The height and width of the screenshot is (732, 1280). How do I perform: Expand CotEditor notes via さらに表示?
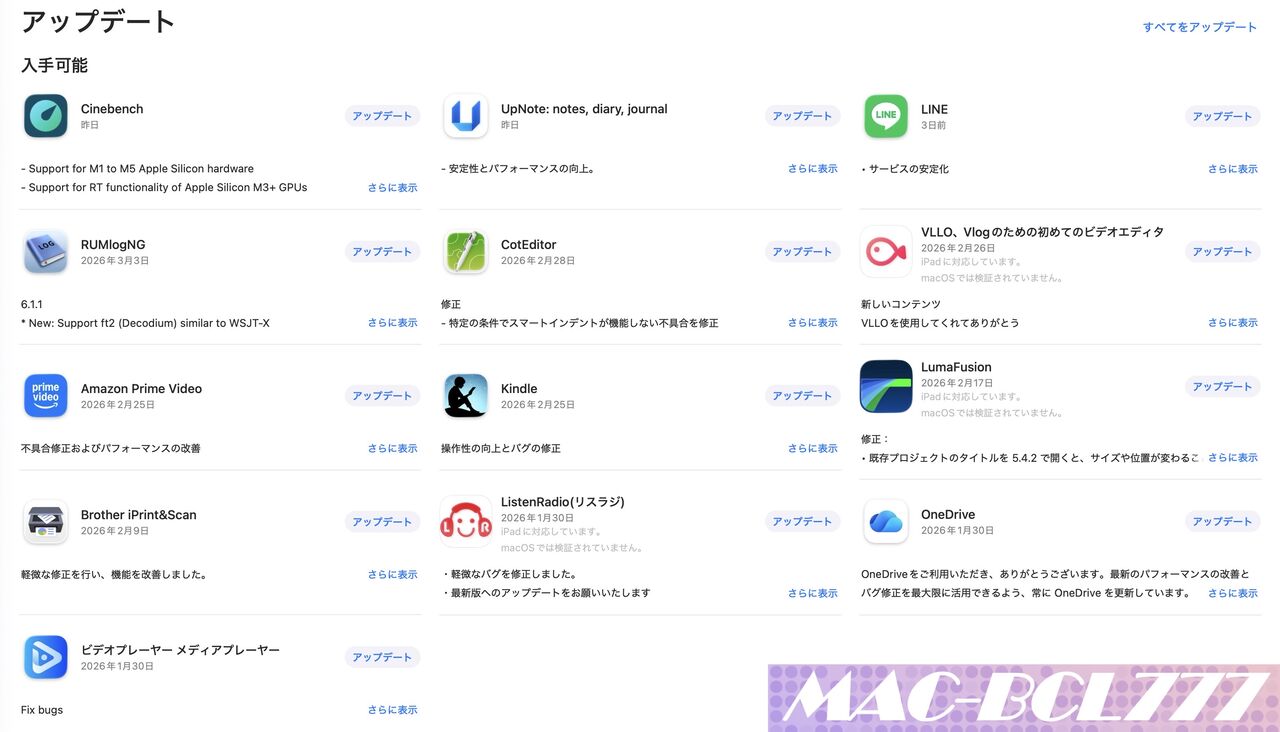click(812, 323)
